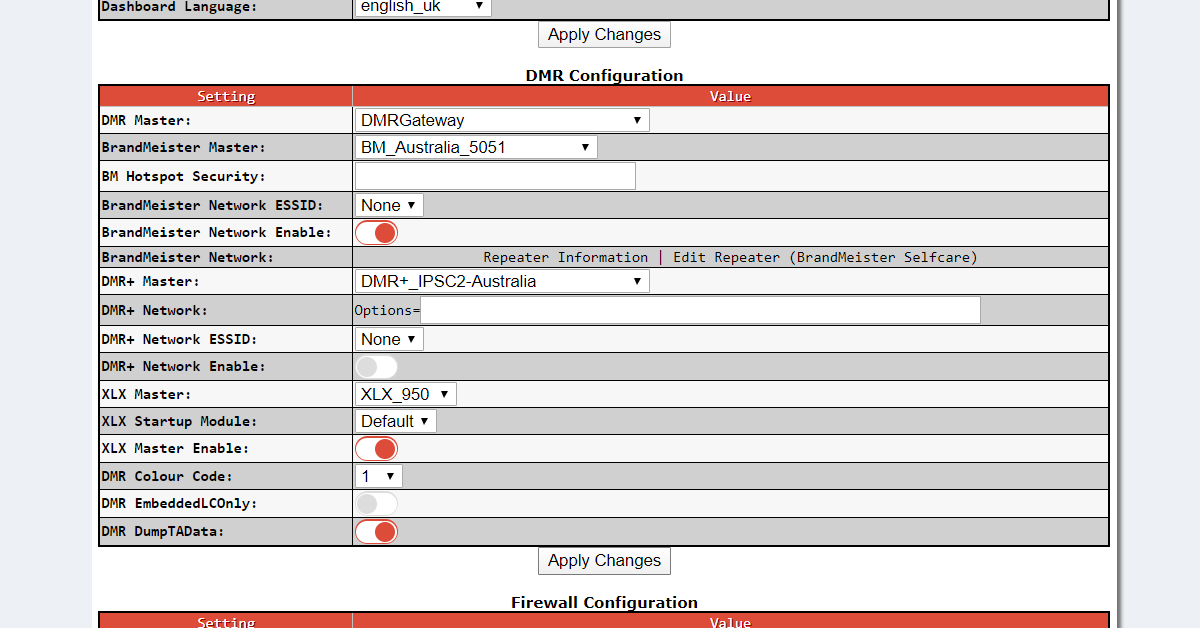
Task: Click Apply Changes above DMR Configuration
Action: [x=604, y=34]
